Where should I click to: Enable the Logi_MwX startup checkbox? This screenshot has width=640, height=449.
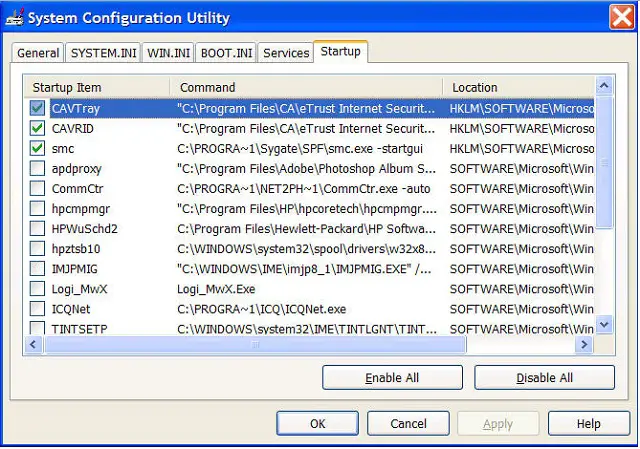(x=37, y=289)
